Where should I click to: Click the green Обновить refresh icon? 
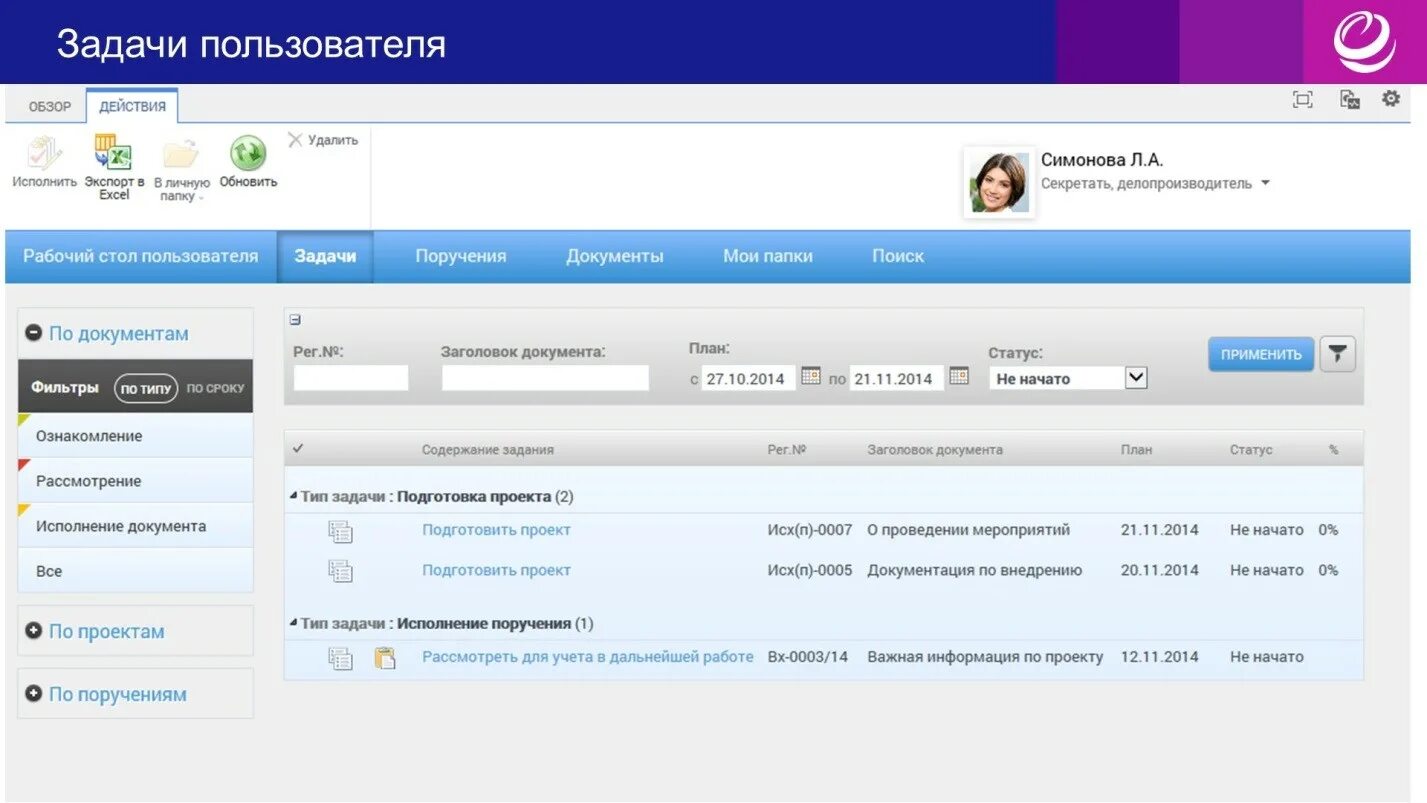click(x=248, y=153)
